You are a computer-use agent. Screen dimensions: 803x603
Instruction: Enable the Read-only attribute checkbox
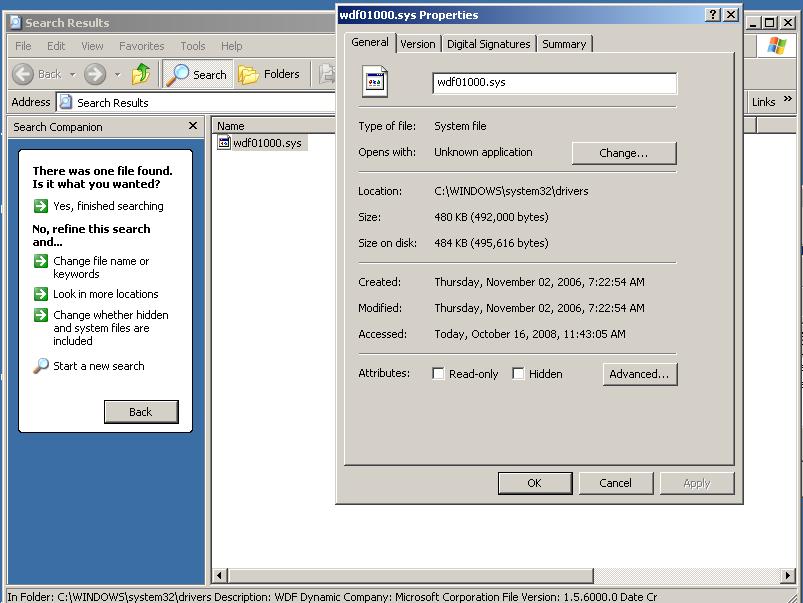tap(438, 373)
